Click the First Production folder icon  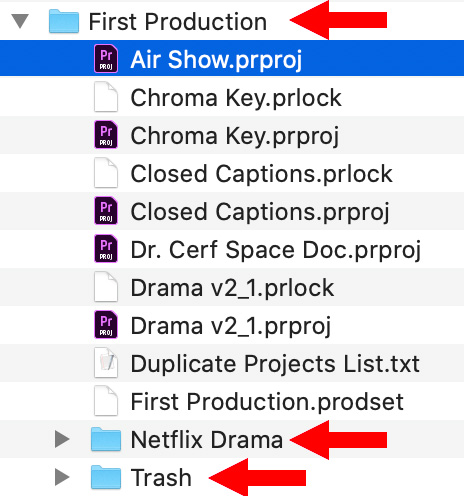pyautogui.click(x=64, y=21)
